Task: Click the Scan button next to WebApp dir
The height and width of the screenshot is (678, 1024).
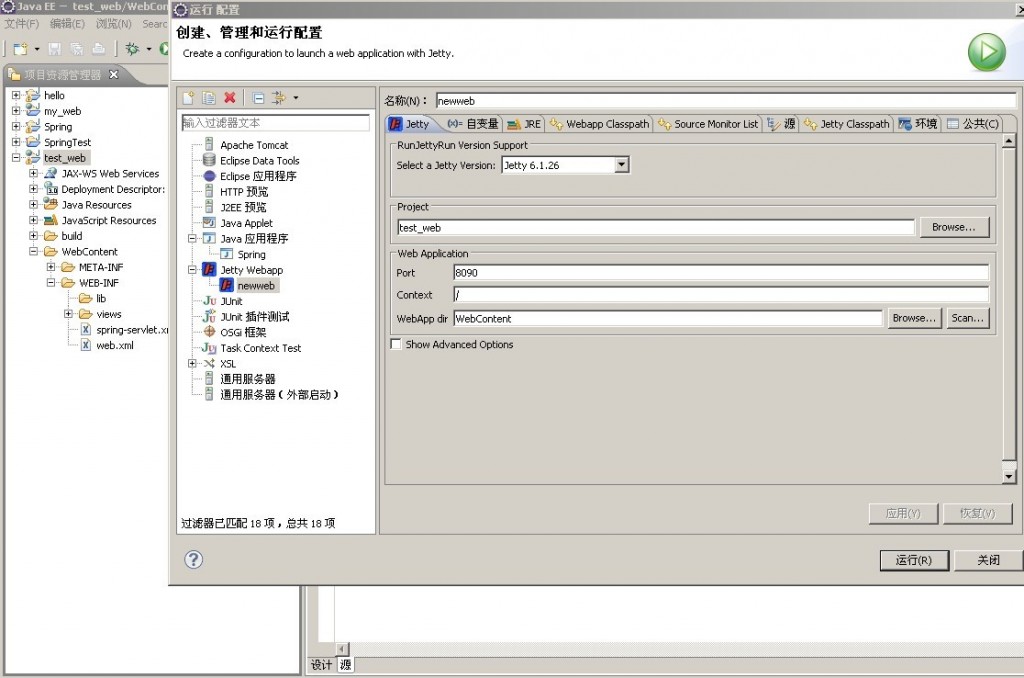Action: click(970, 318)
